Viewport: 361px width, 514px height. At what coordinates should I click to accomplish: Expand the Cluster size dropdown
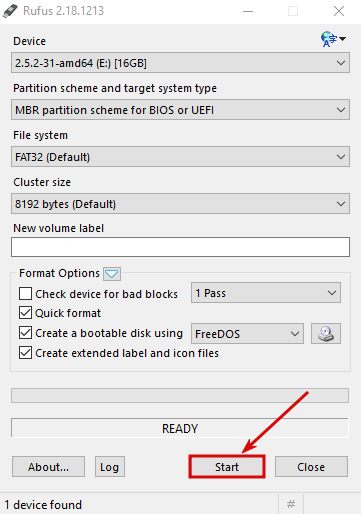click(180, 204)
